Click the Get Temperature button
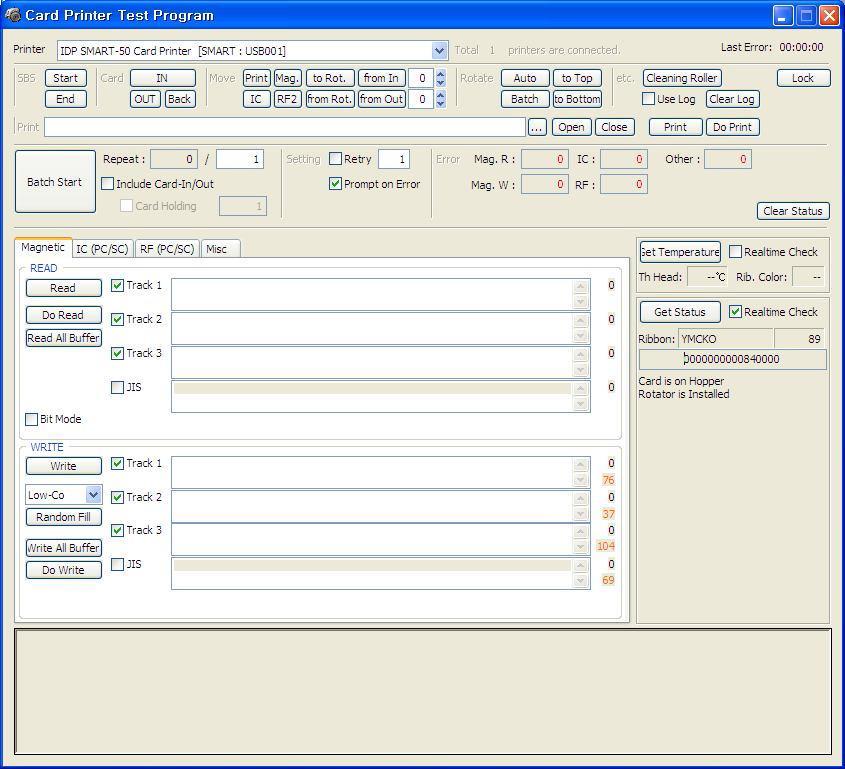845x769 pixels. (681, 252)
